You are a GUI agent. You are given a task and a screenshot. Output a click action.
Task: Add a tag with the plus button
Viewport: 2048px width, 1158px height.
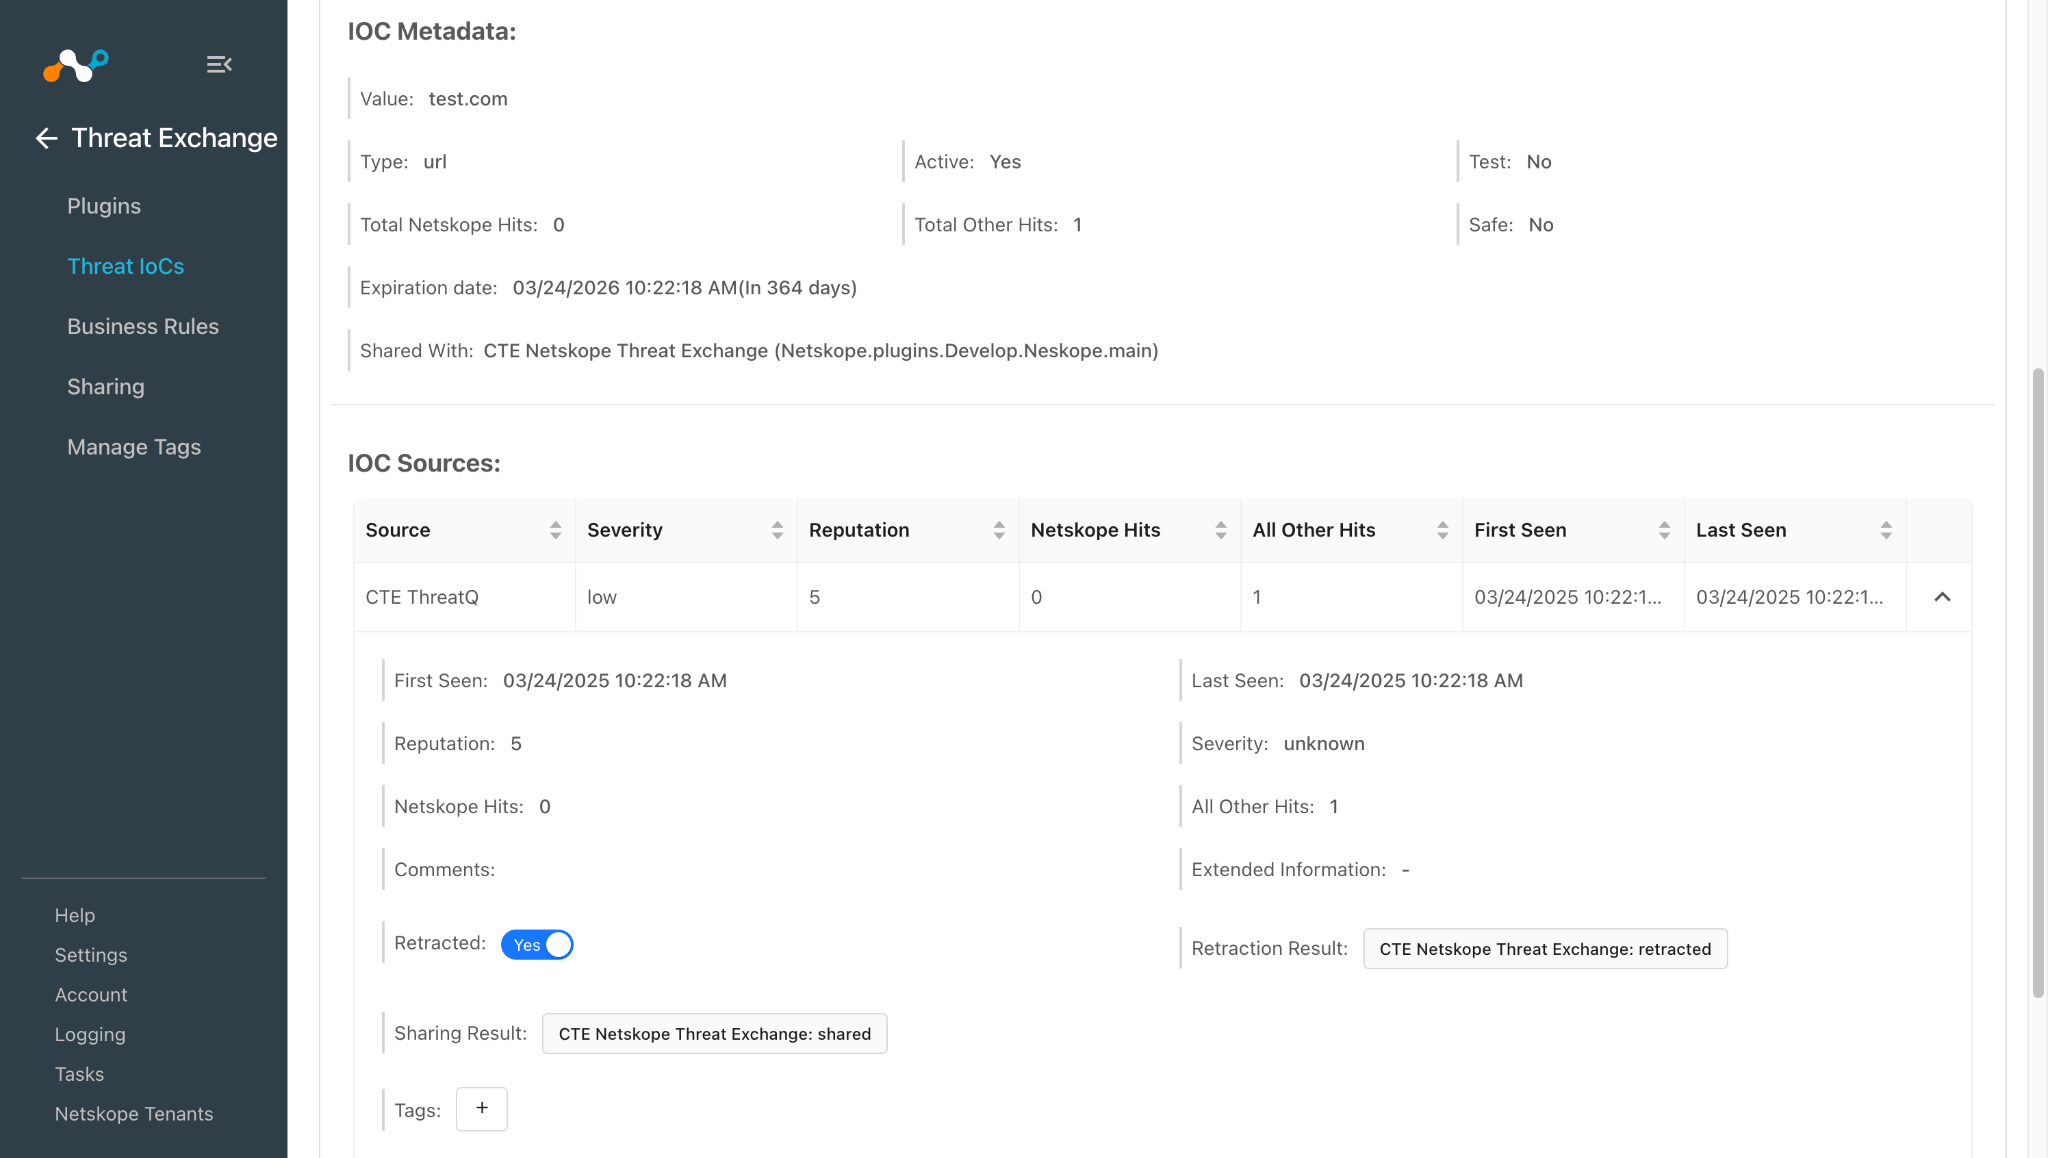click(482, 1109)
